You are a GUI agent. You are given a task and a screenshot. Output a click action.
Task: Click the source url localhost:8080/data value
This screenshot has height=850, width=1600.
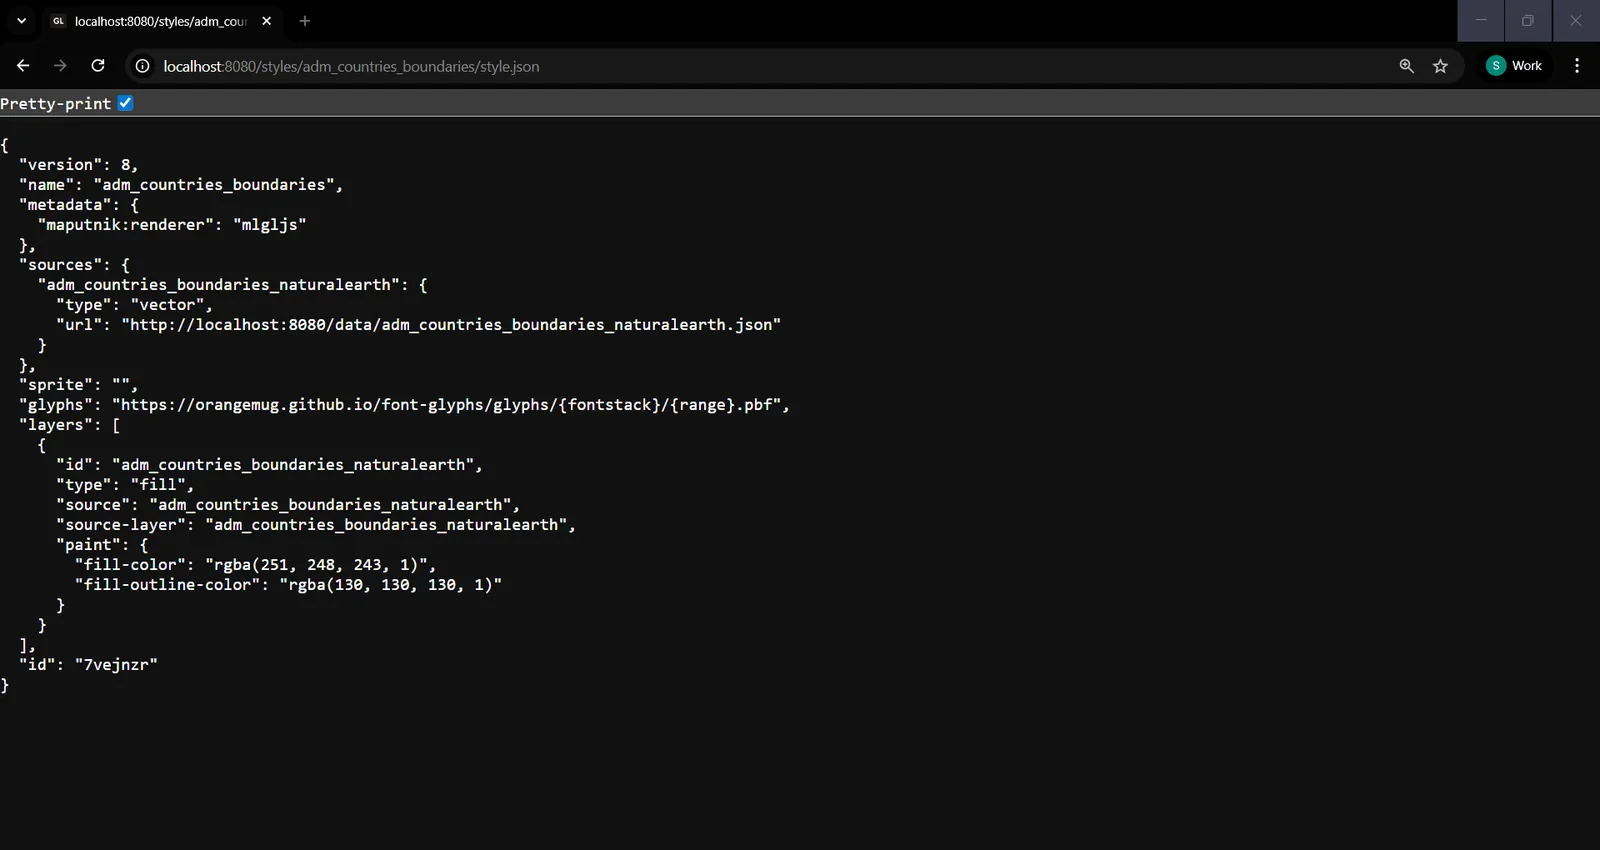click(451, 325)
